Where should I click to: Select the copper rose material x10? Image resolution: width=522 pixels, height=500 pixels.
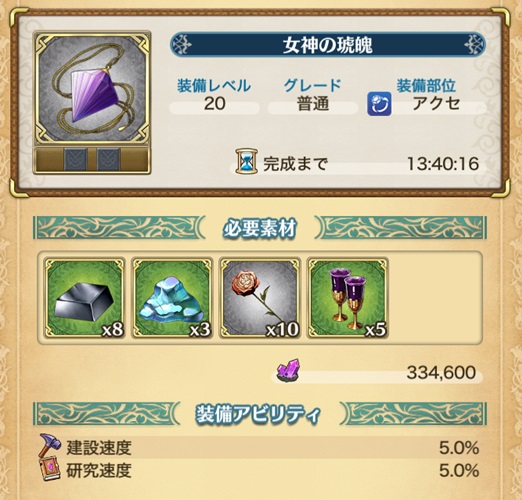coord(260,298)
